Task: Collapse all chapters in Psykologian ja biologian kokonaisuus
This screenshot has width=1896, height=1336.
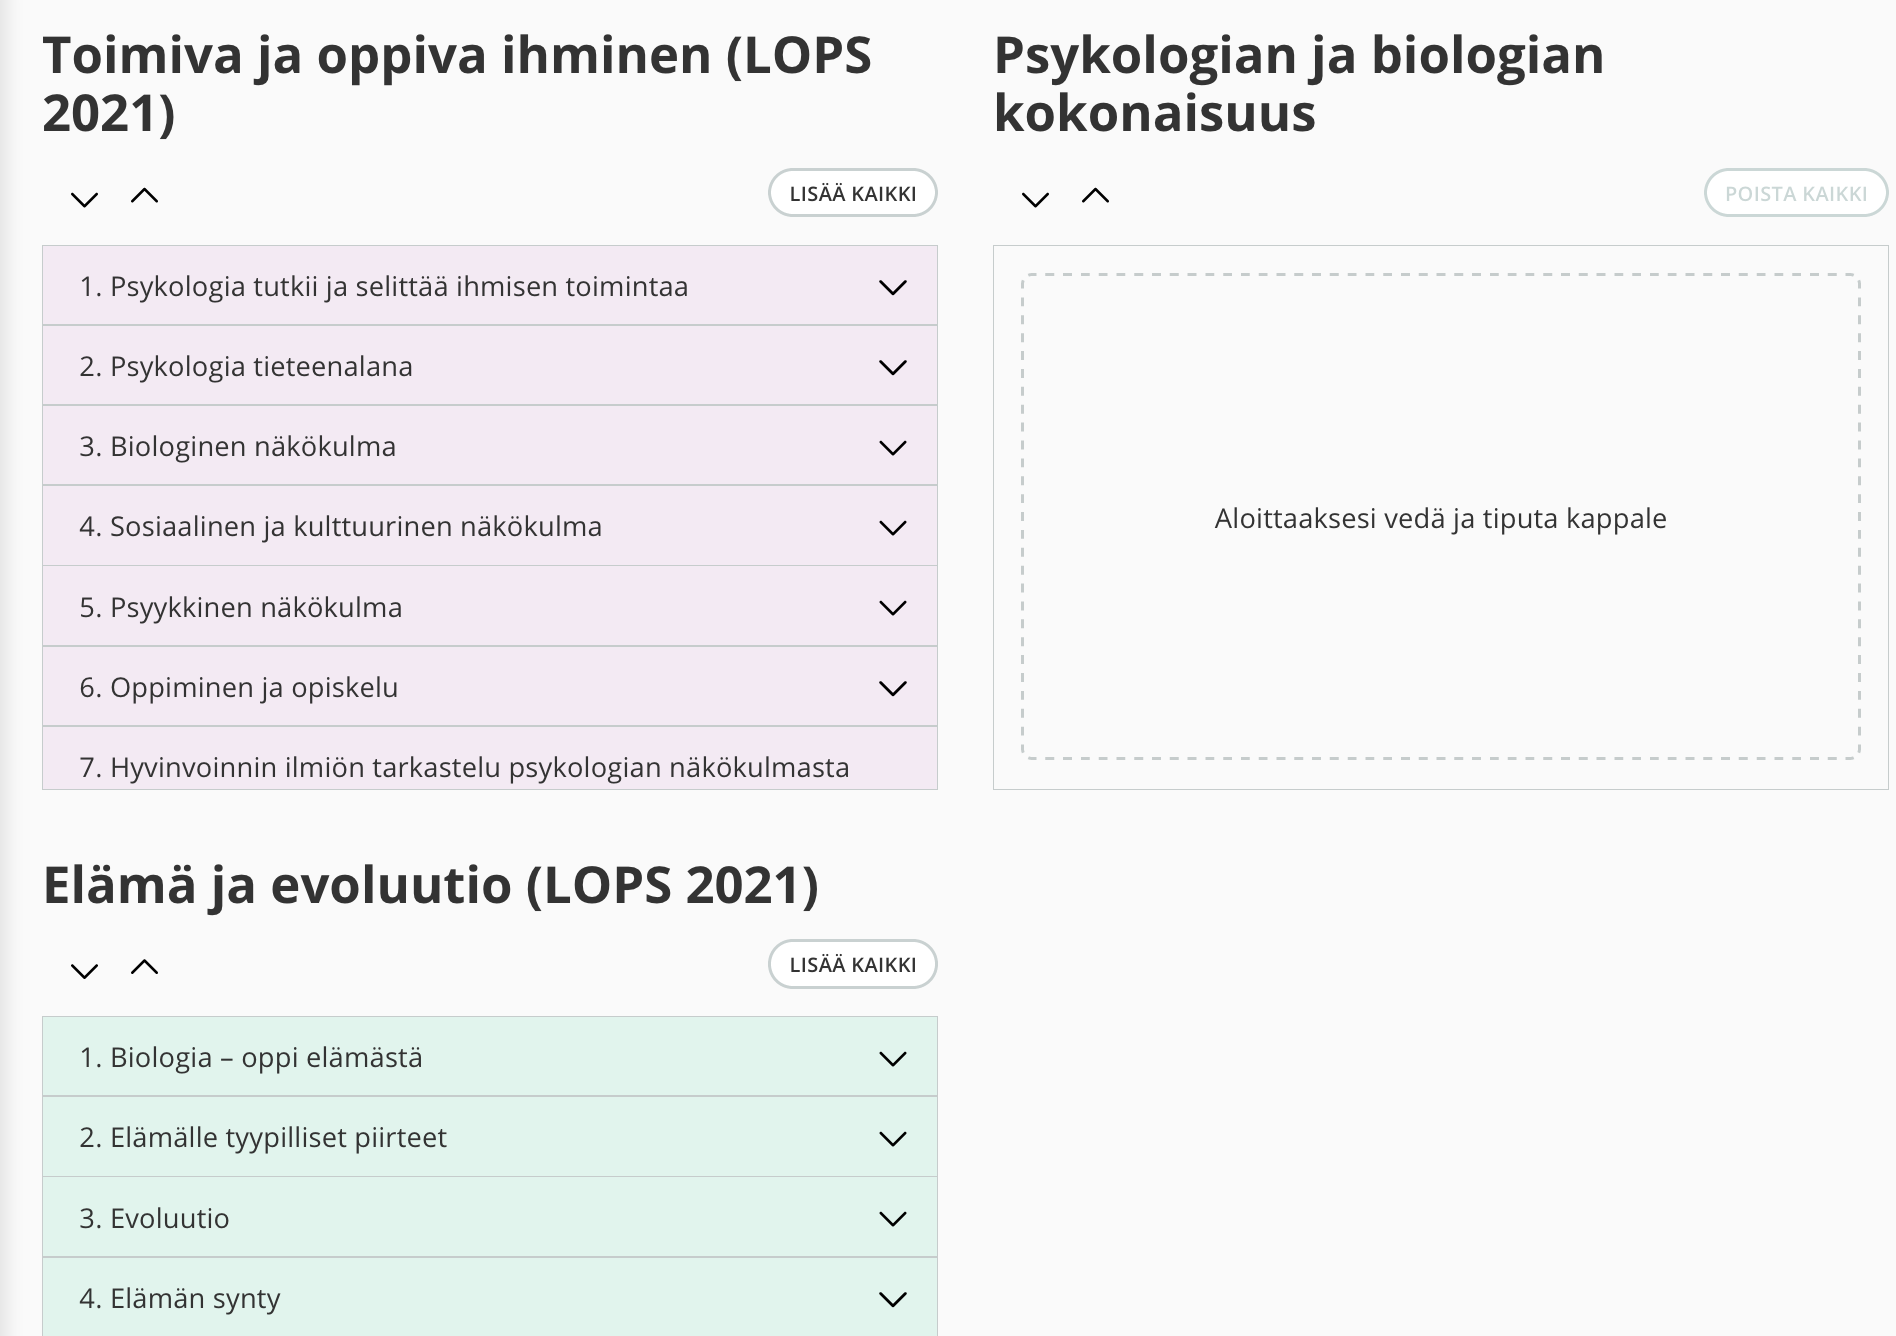Action: click(1096, 196)
